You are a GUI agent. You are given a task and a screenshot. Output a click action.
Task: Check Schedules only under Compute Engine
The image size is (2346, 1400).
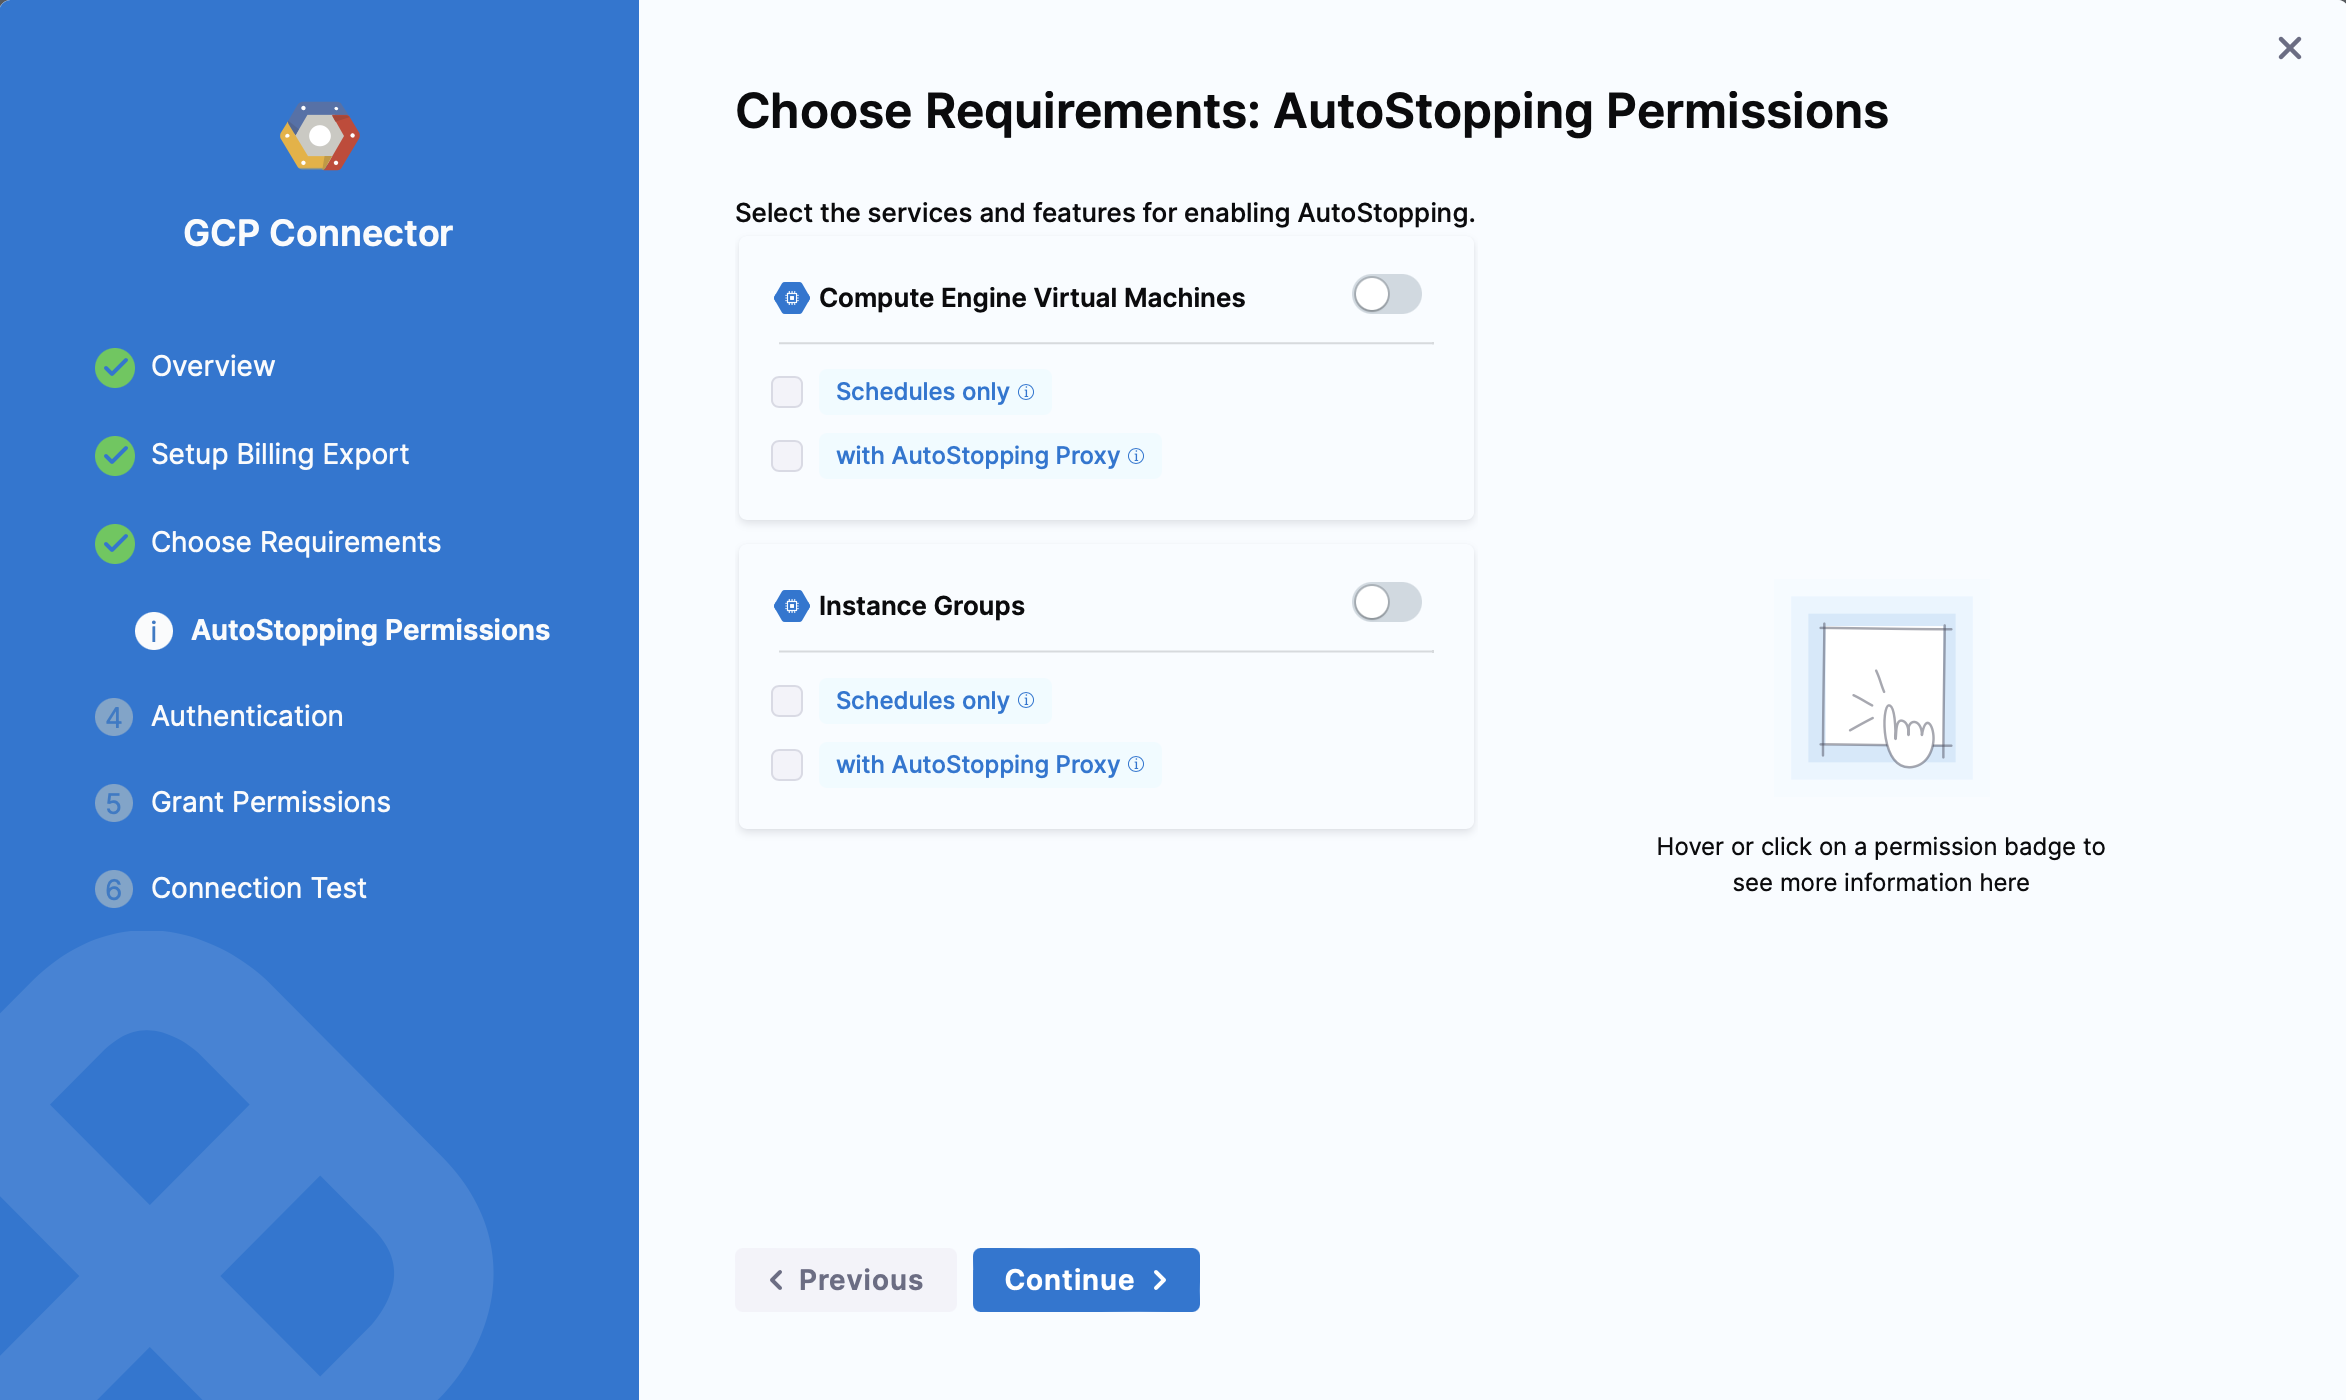[787, 392]
